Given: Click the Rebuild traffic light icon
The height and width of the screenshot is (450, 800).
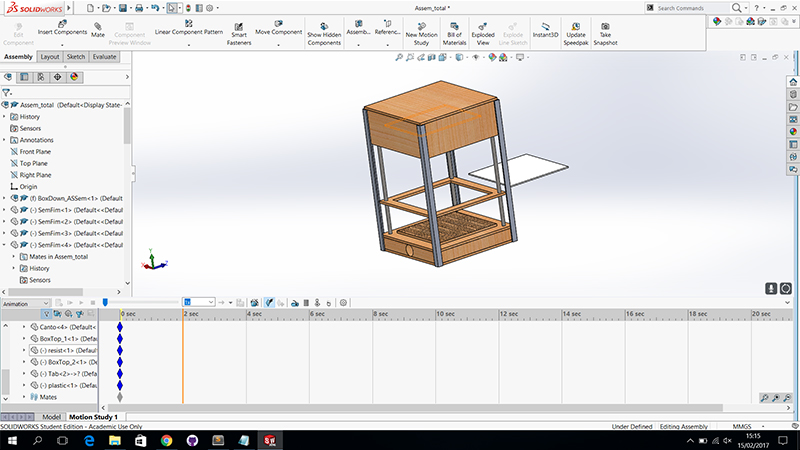Looking at the screenshot, I should [188, 8].
